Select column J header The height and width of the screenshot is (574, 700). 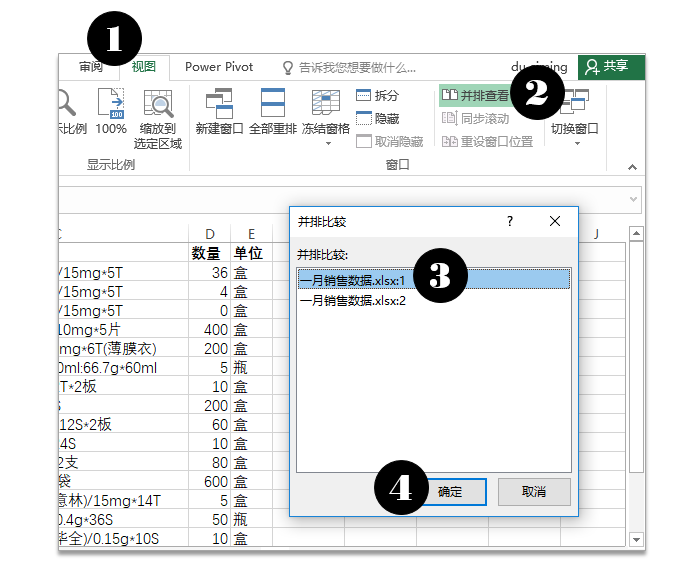click(x=596, y=234)
